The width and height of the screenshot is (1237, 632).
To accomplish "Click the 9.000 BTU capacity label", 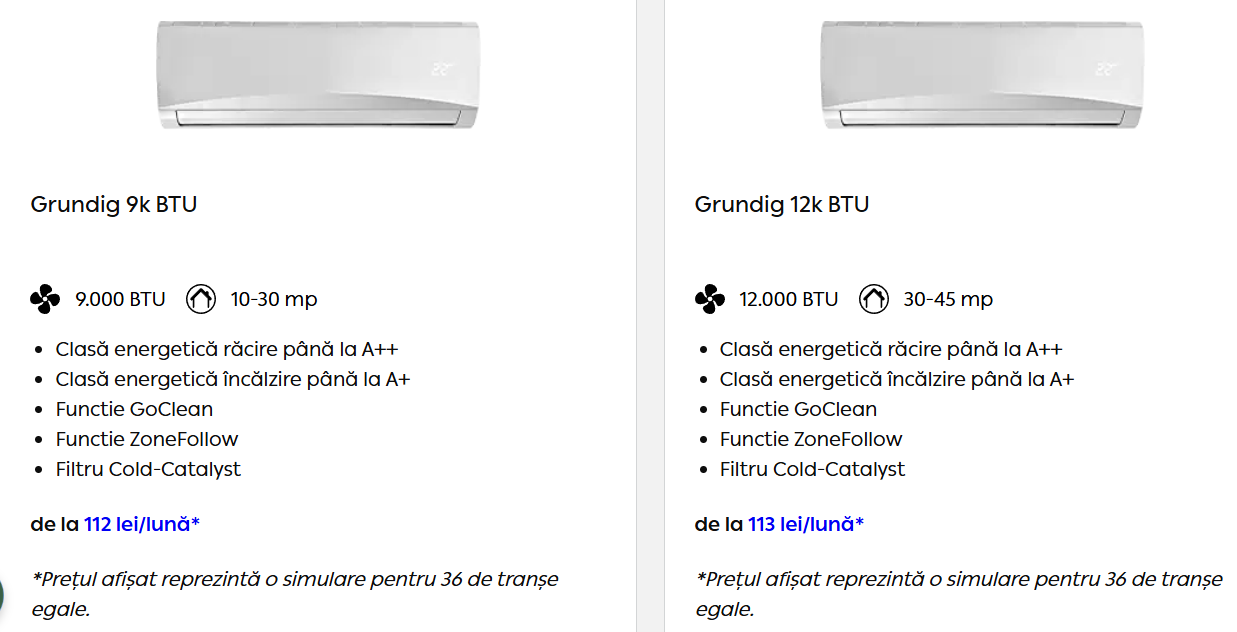I will [x=120, y=299].
